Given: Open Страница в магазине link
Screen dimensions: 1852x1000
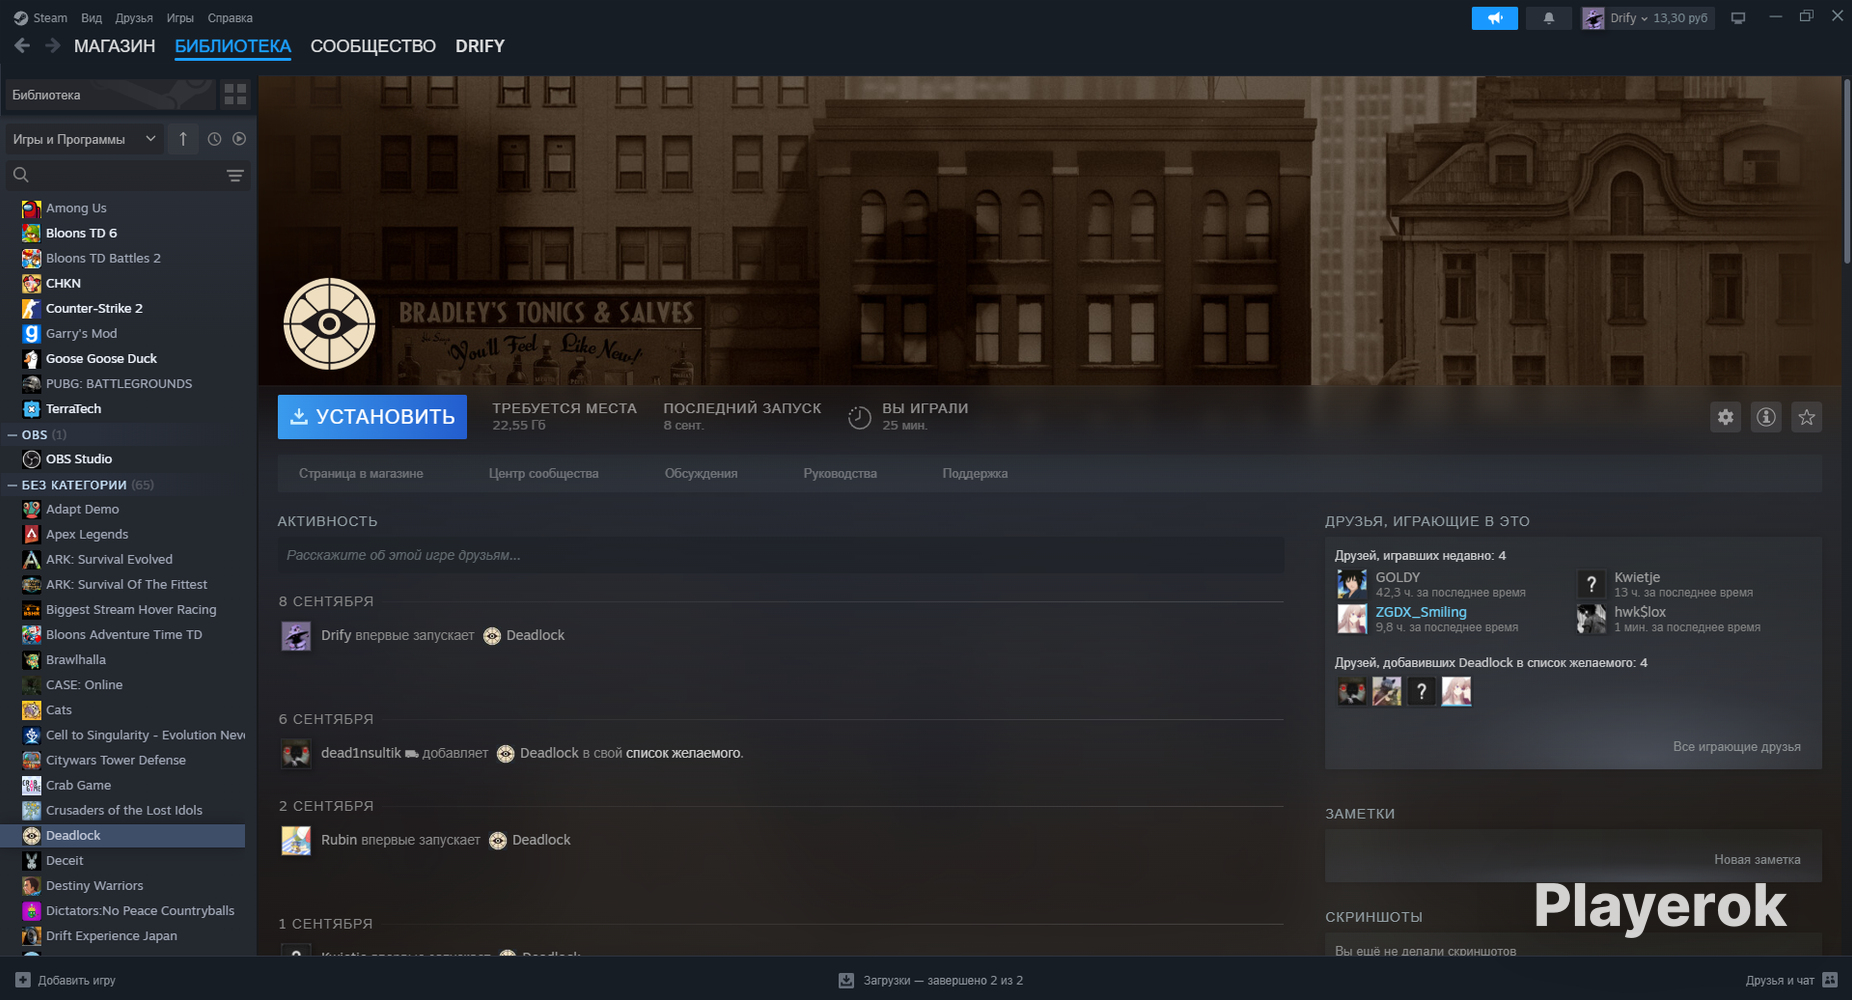Looking at the screenshot, I should (x=361, y=473).
